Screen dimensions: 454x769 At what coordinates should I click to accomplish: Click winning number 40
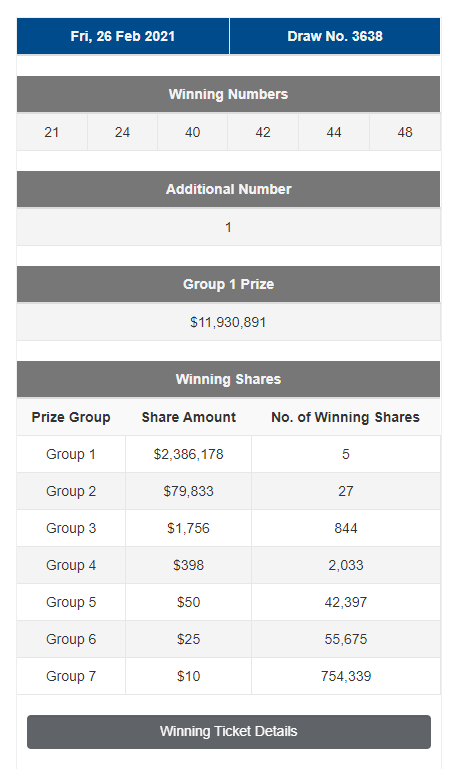(193, 132)
